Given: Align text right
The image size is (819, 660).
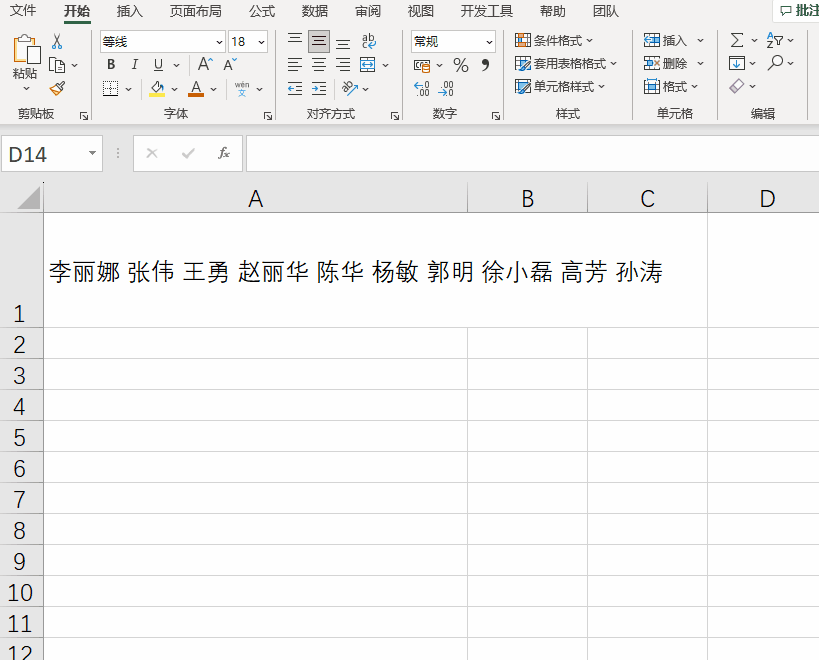Looking at the screenshot, I should pyautogui.click(x=343, y=65).
